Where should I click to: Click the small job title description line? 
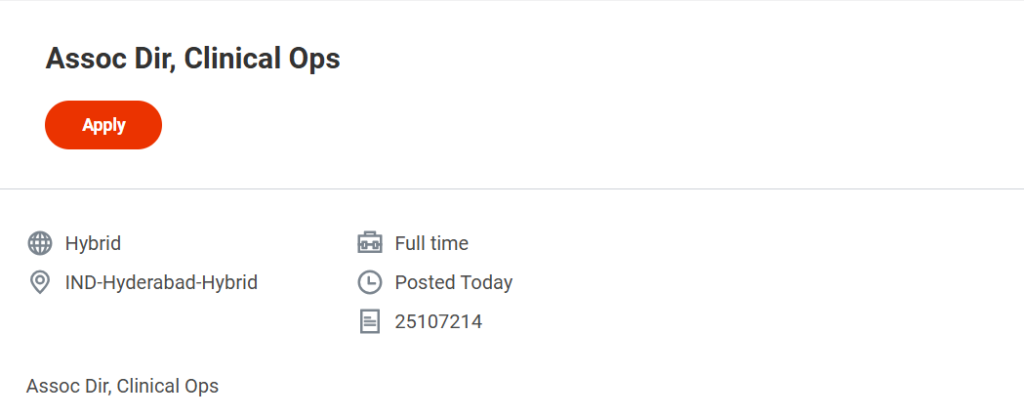coord(122,386)
